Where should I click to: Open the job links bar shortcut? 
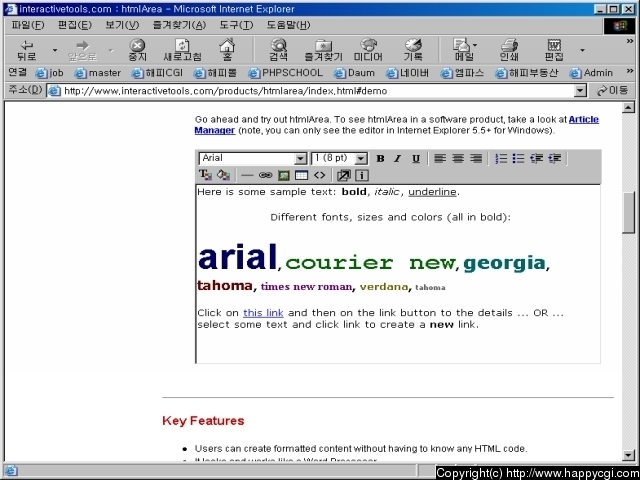point(49,73)
